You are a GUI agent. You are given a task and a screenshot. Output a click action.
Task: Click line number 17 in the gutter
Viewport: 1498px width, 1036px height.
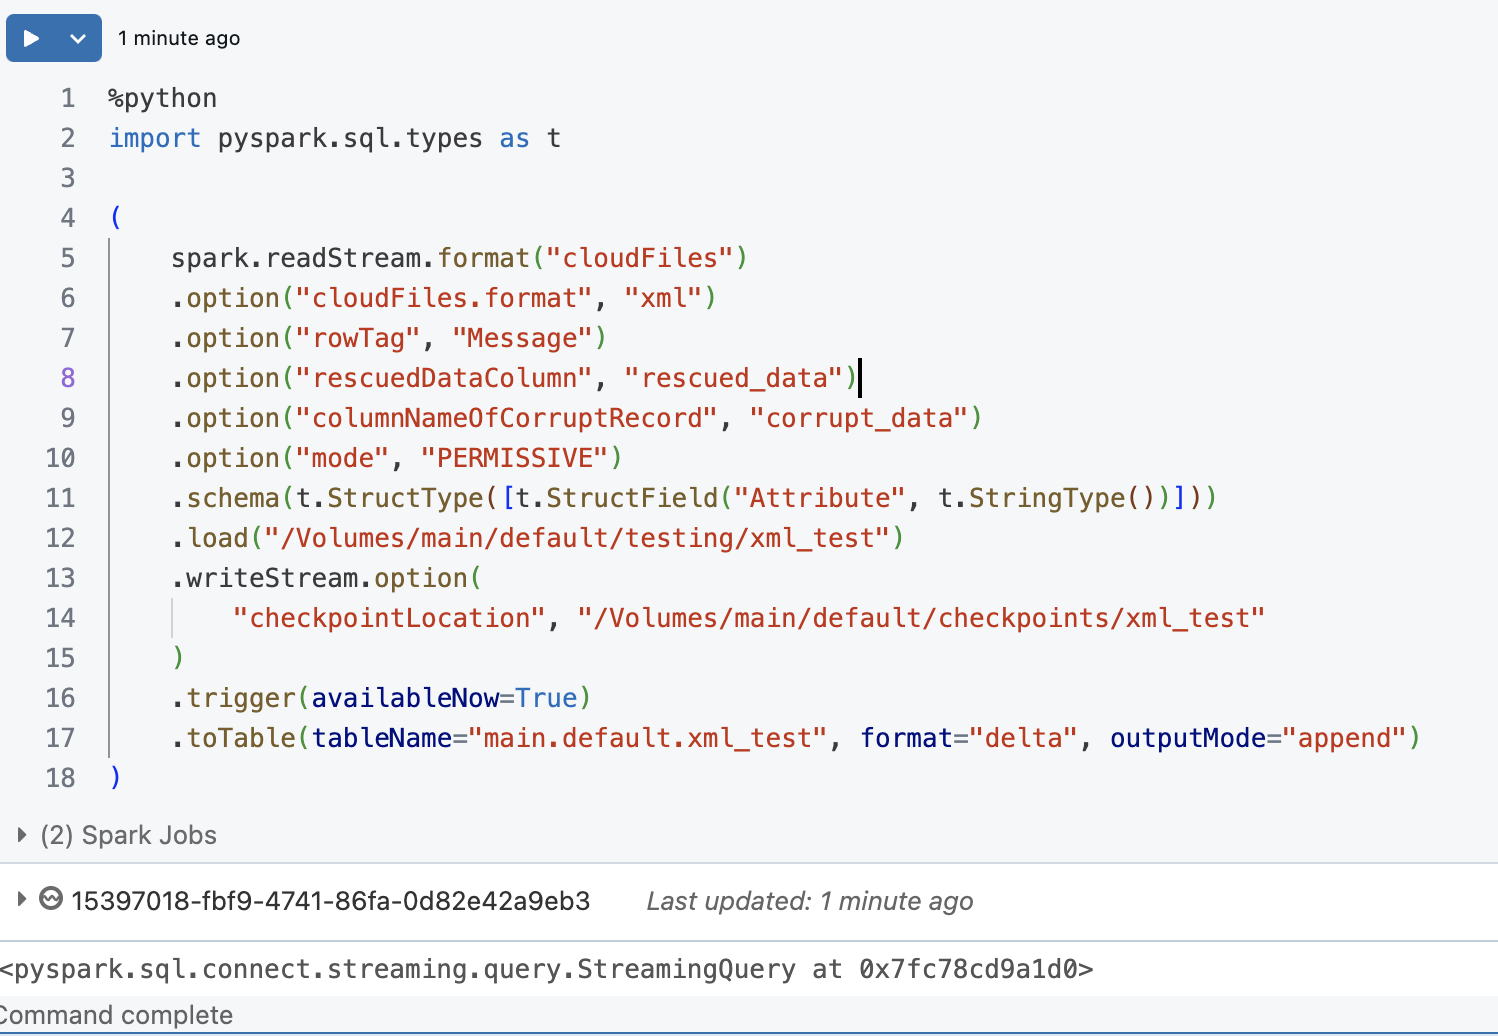pos(61,737)
